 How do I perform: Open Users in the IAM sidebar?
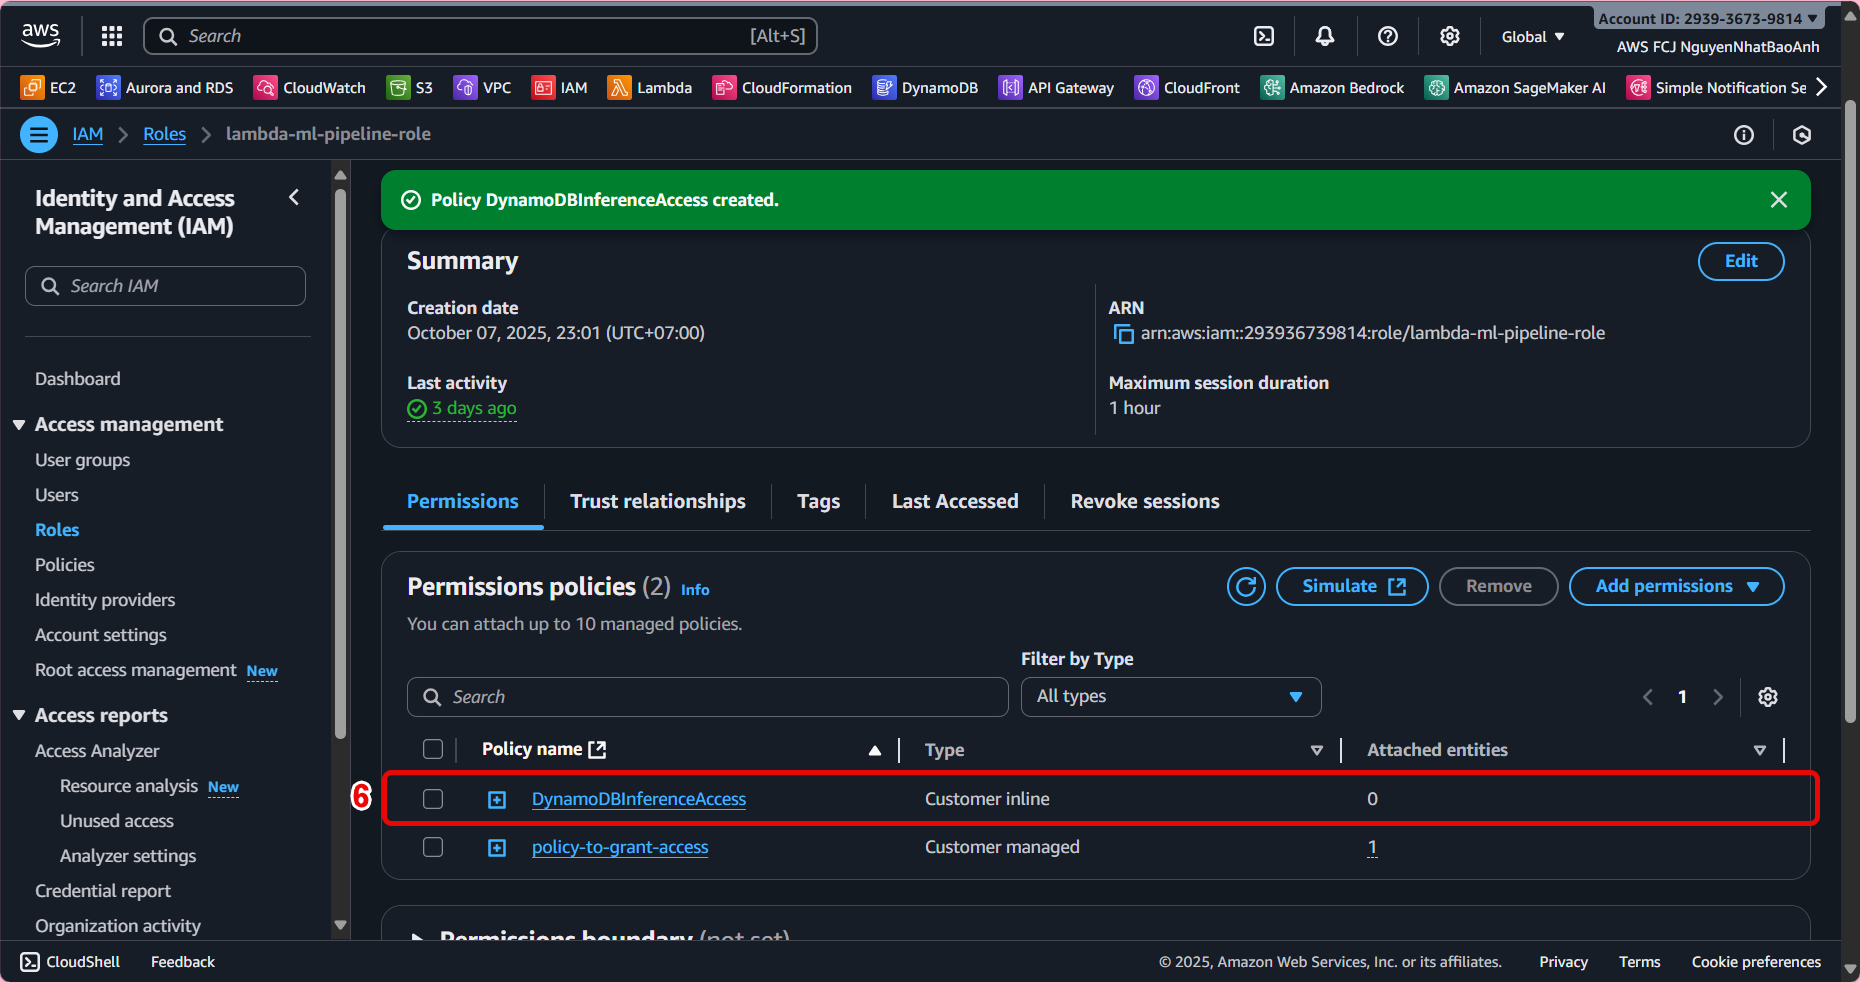point(57,495)
